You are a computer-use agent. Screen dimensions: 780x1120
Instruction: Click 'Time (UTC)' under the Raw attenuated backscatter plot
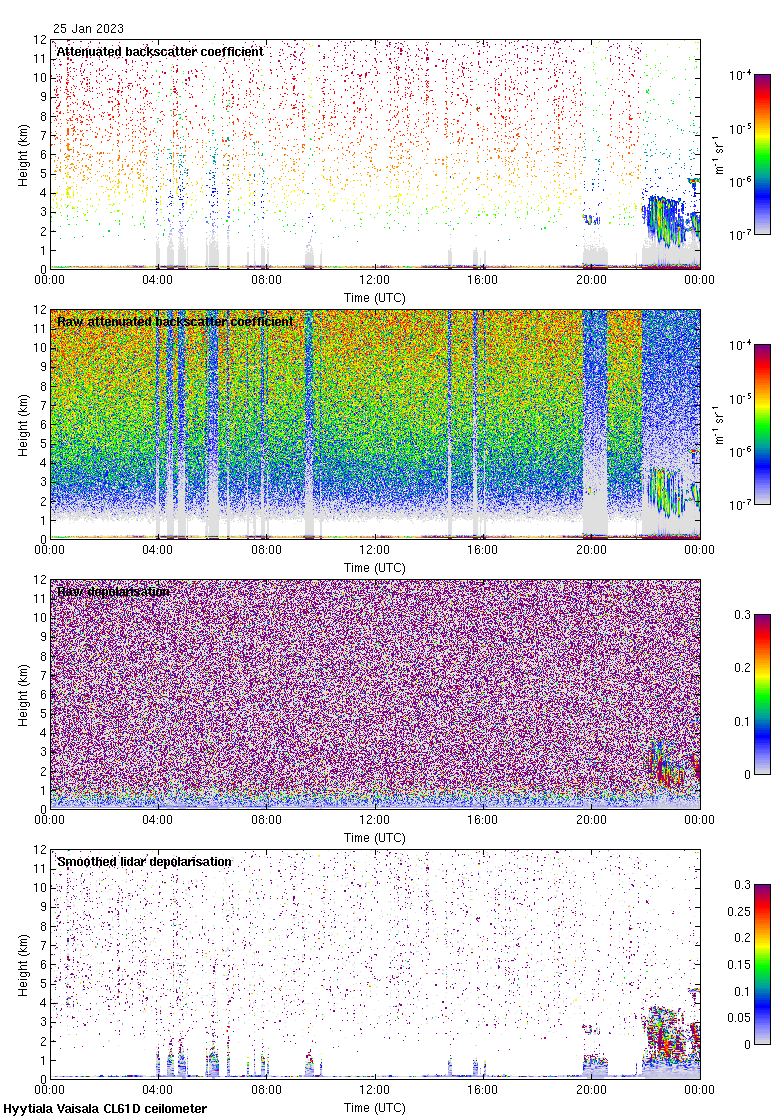tap(374, 568)
